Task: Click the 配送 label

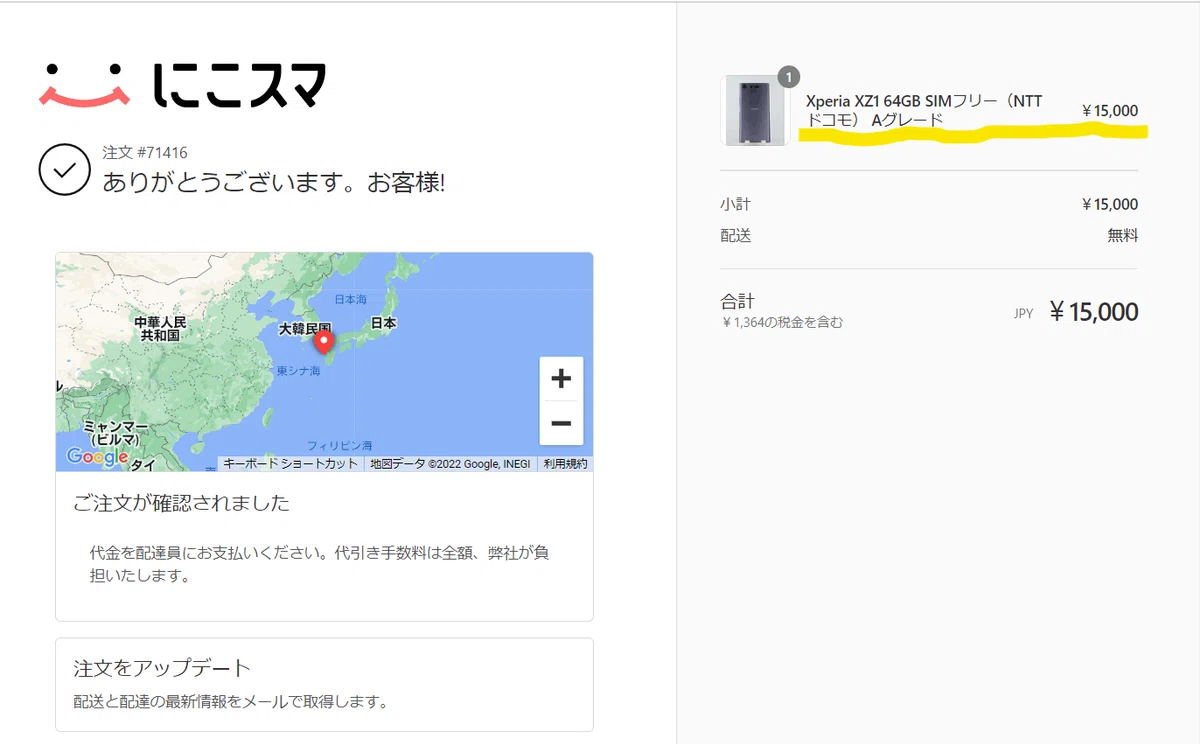Action: (x=735, y=236)
